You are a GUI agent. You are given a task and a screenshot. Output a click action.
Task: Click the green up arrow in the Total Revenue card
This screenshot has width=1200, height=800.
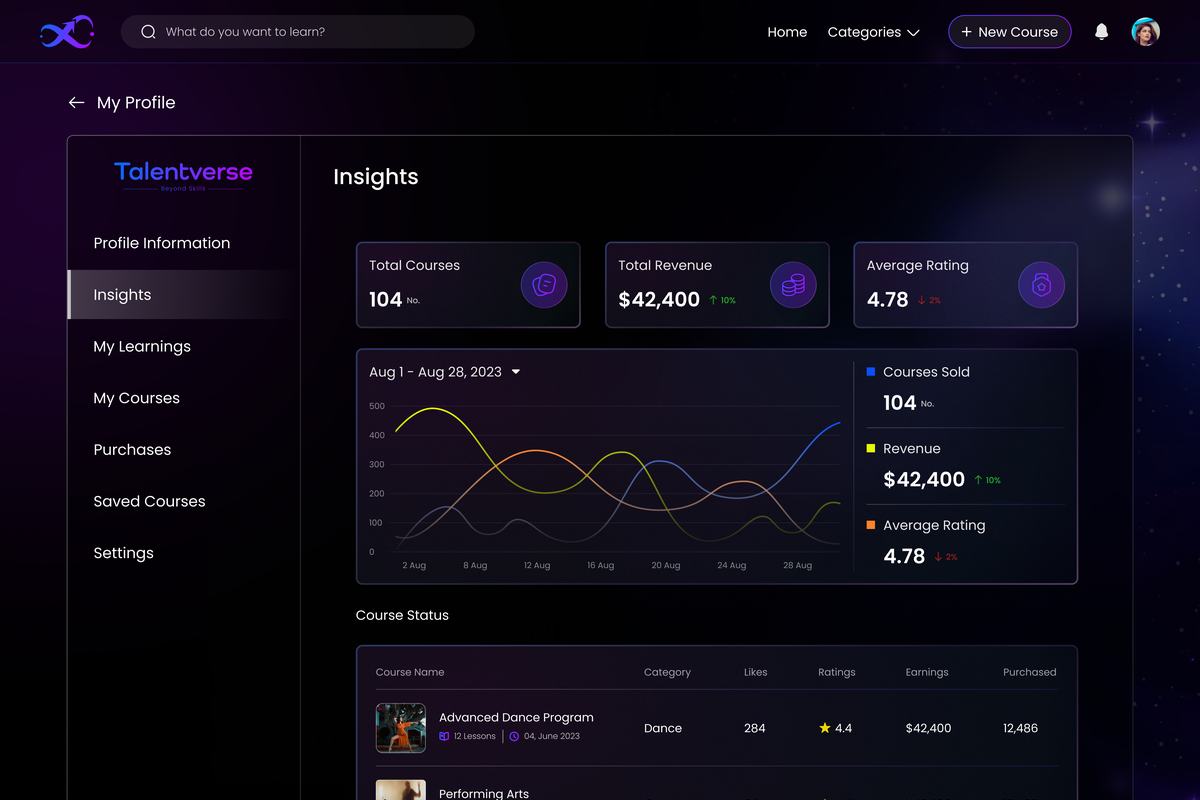point(713,300)
